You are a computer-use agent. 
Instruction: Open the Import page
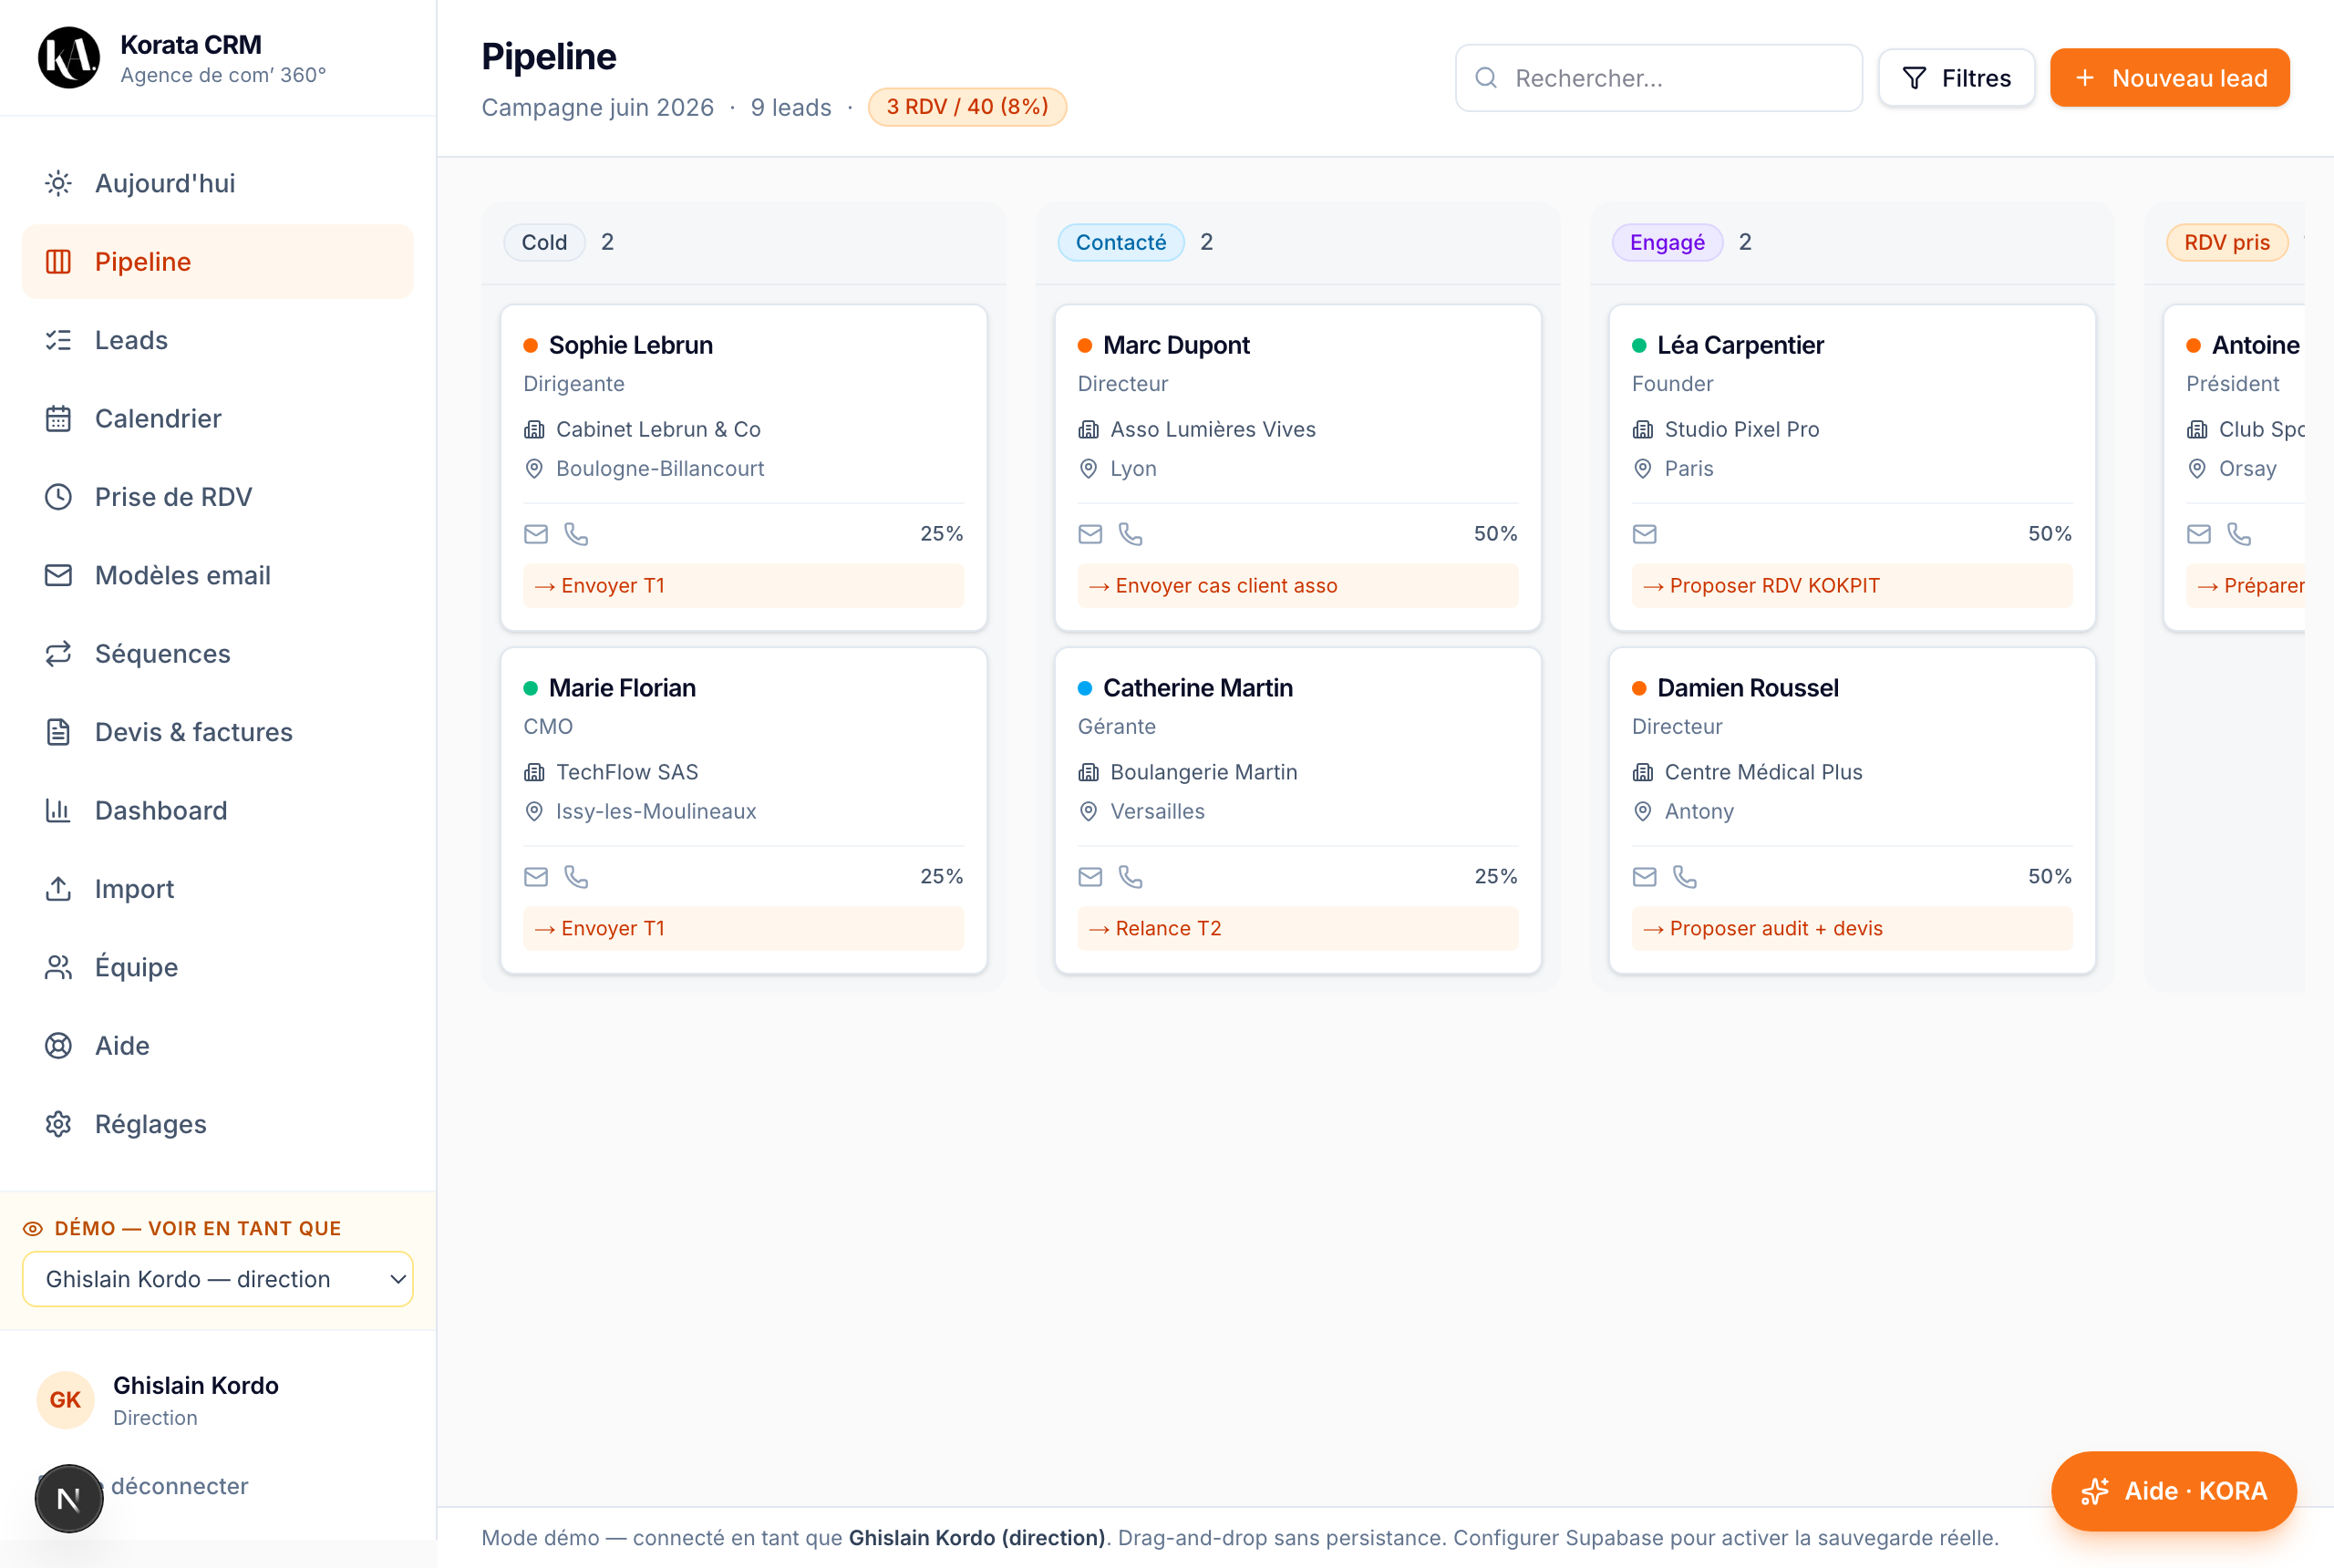coord(217,888)
